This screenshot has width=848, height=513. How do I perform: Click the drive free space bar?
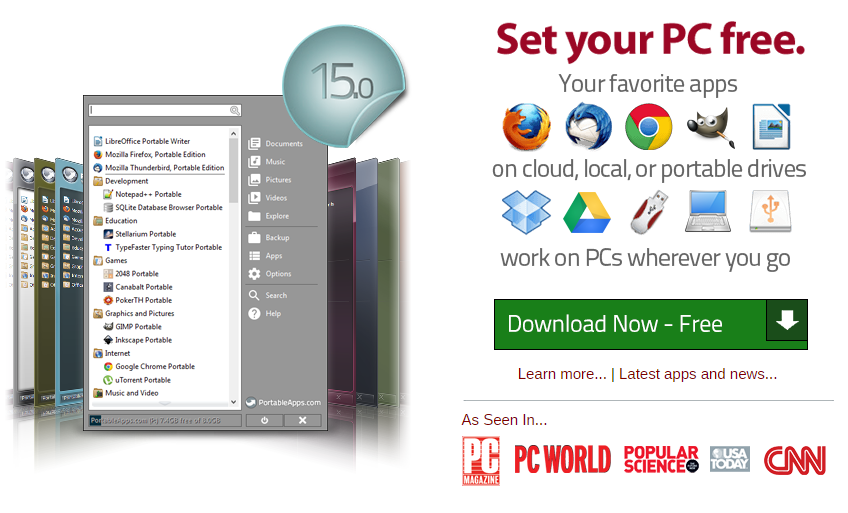165,420
